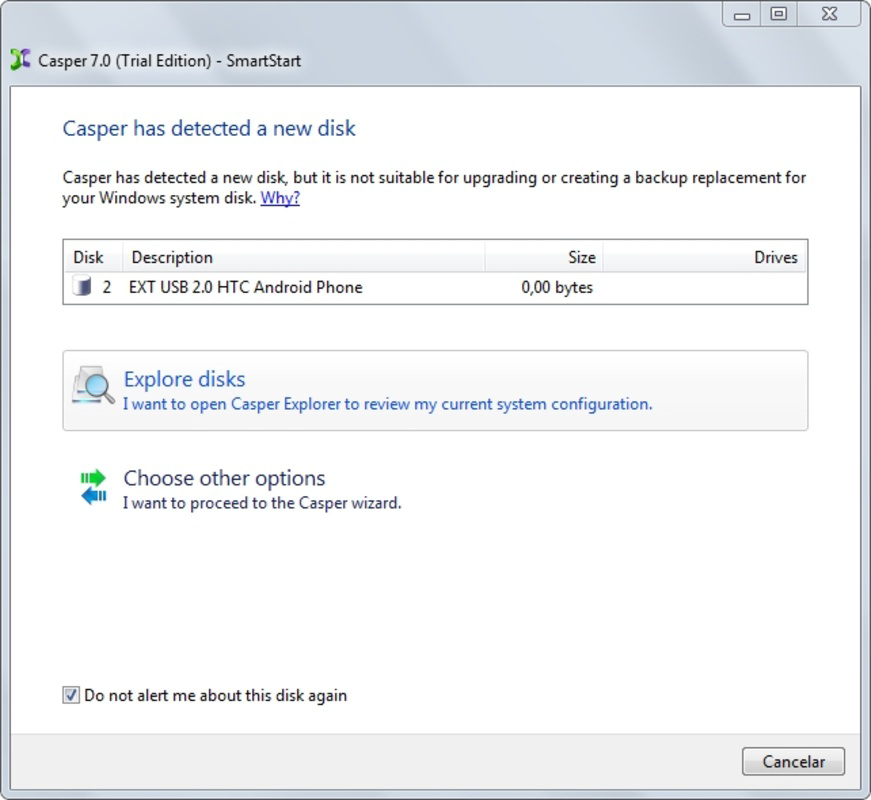Minimize the Casper SmartStart window
Viewport: 871px width, 800px height.
click(742, 14)
